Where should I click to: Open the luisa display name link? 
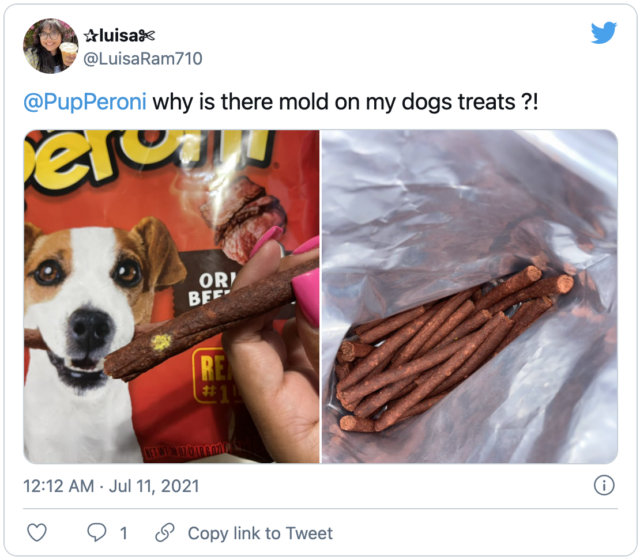pos(119,36)
